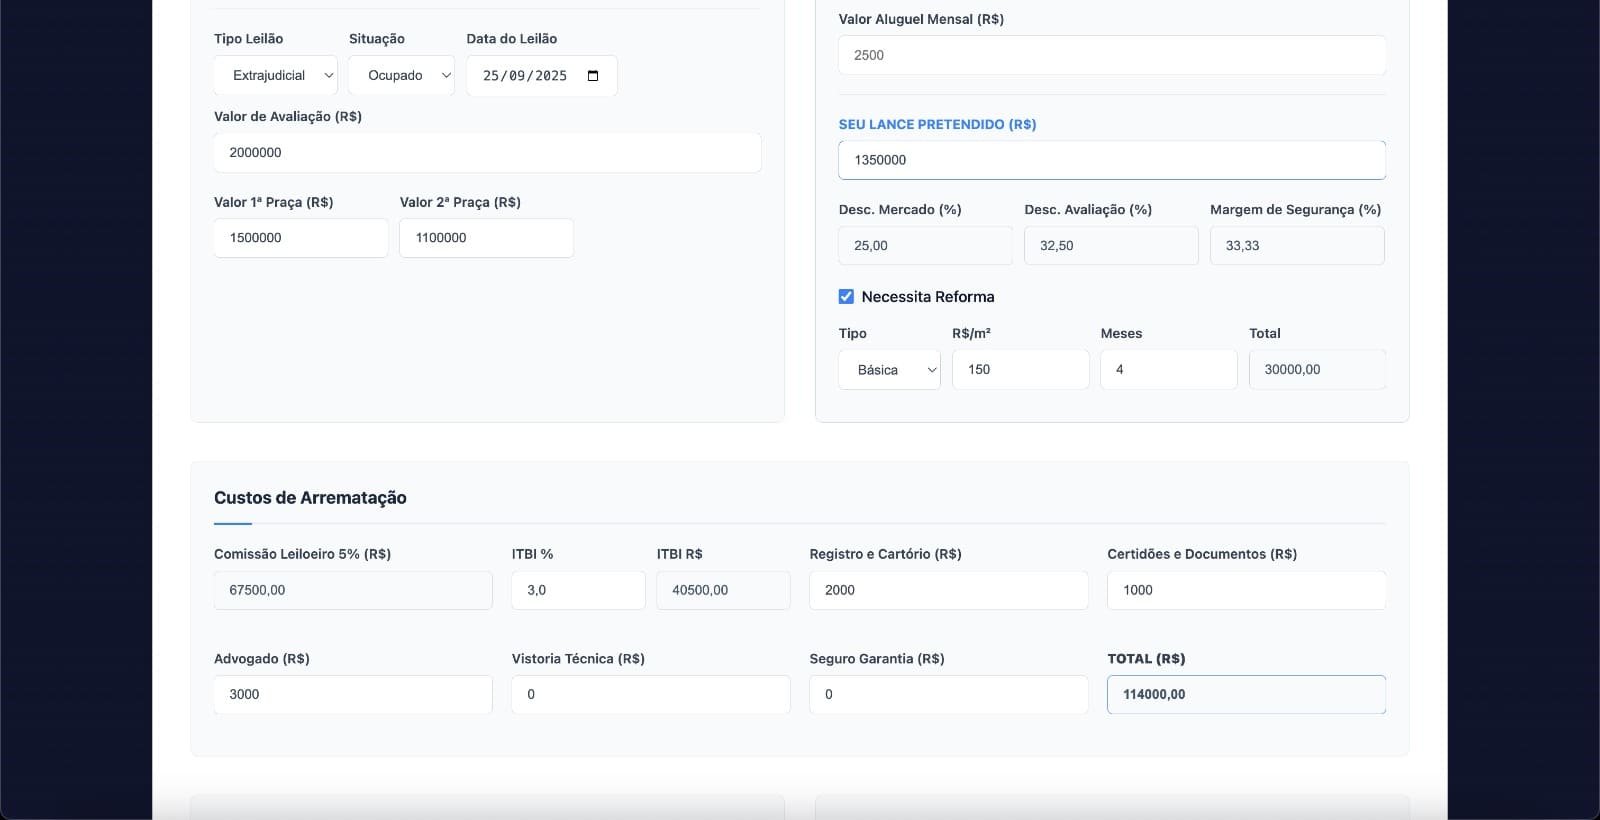
Task: Open the reform Tipo Básica dropdown
Action: pyautogui.click(x=889, y=370)
